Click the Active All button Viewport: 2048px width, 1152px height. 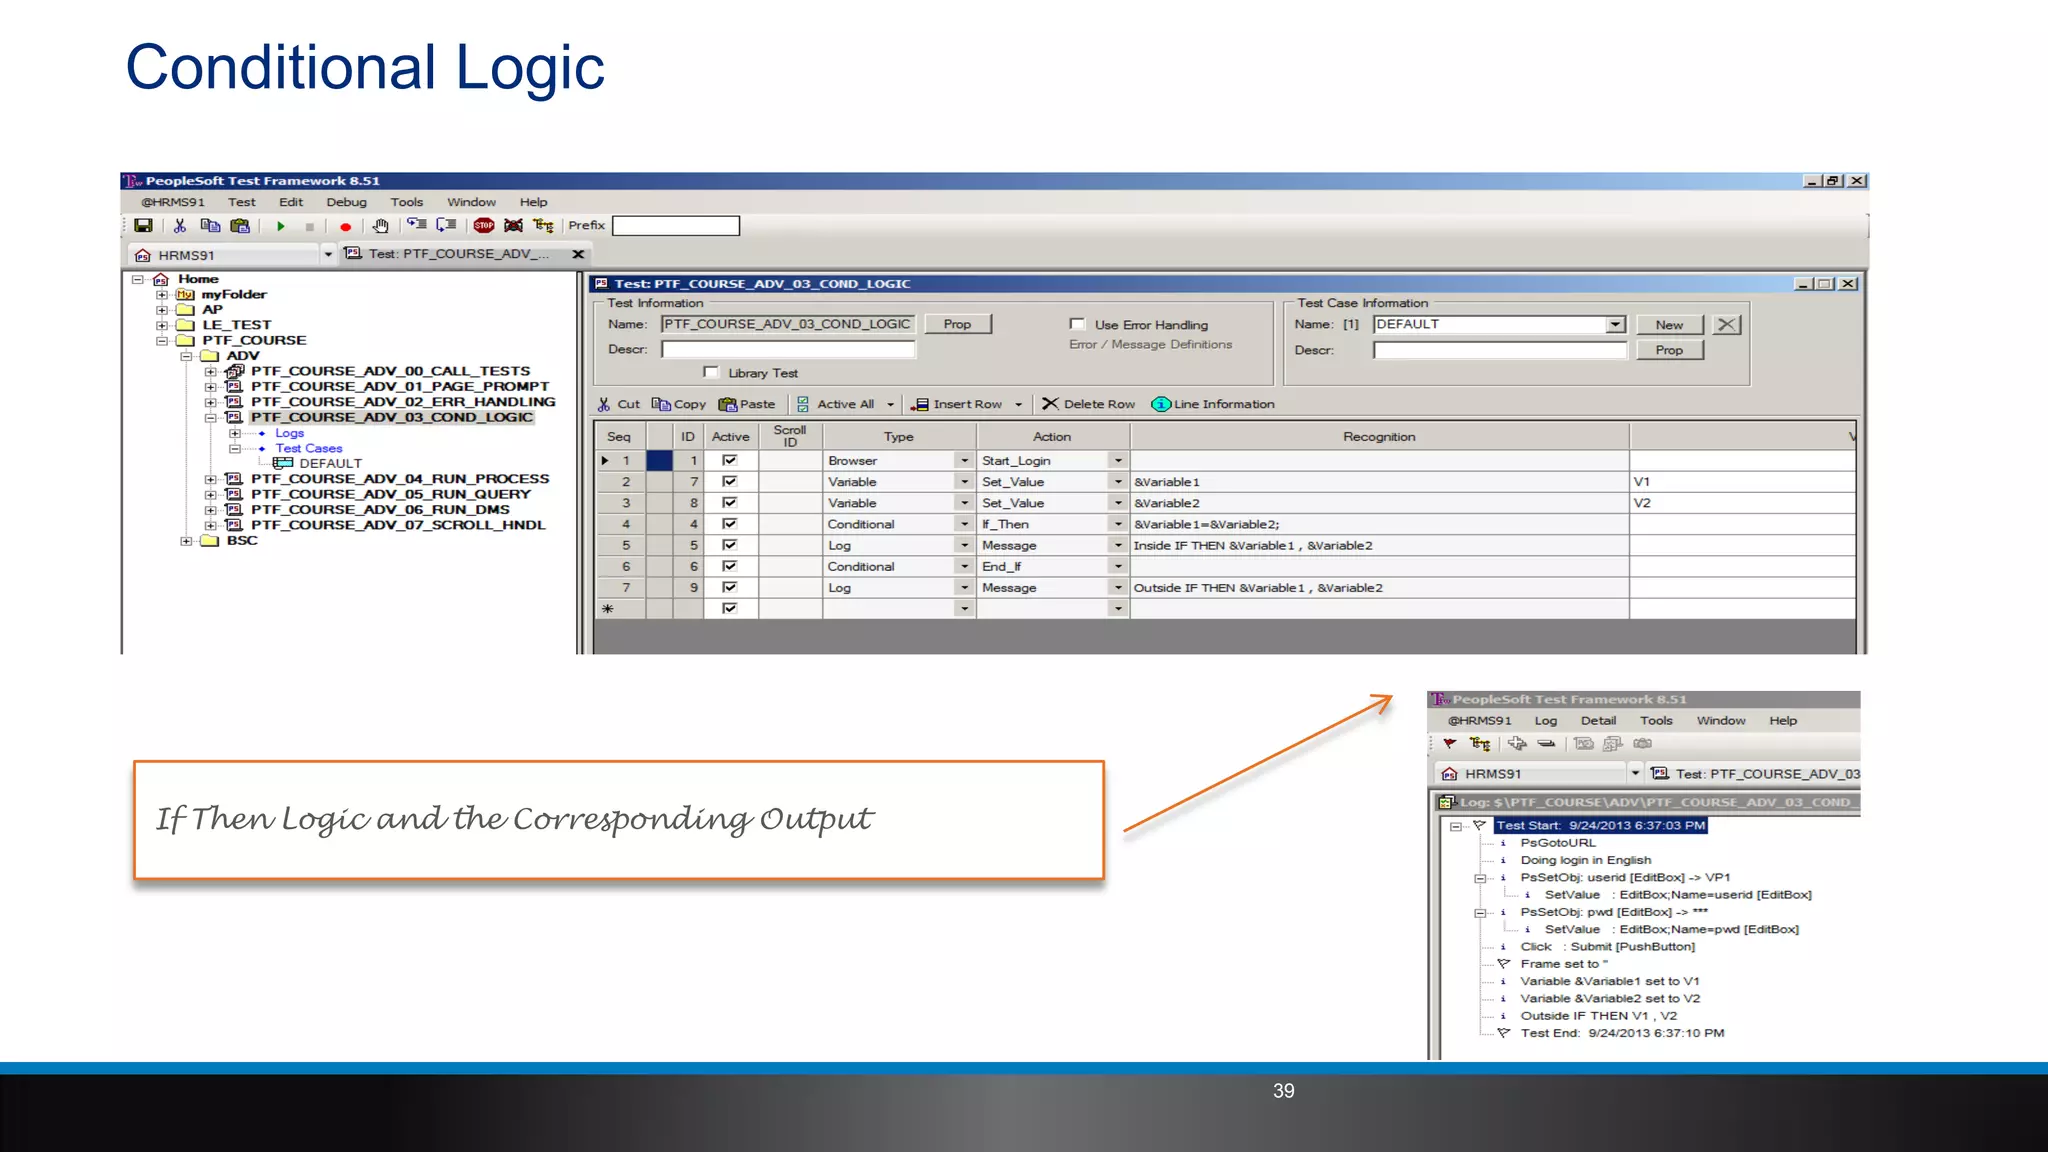click(835, 404)
